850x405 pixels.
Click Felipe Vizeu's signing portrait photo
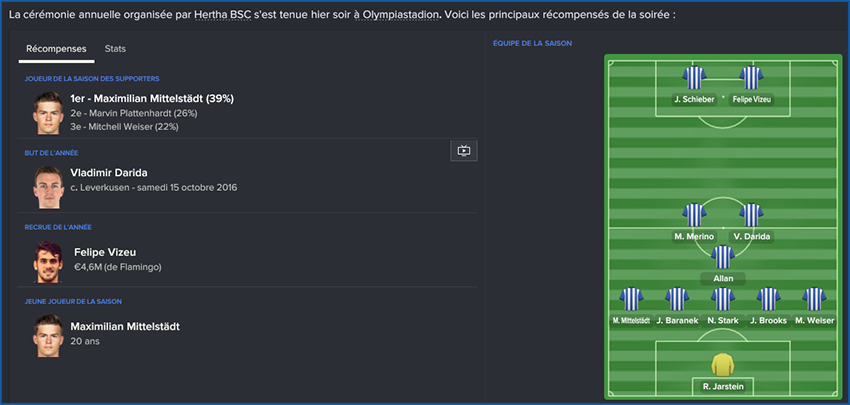pos(47,260)
